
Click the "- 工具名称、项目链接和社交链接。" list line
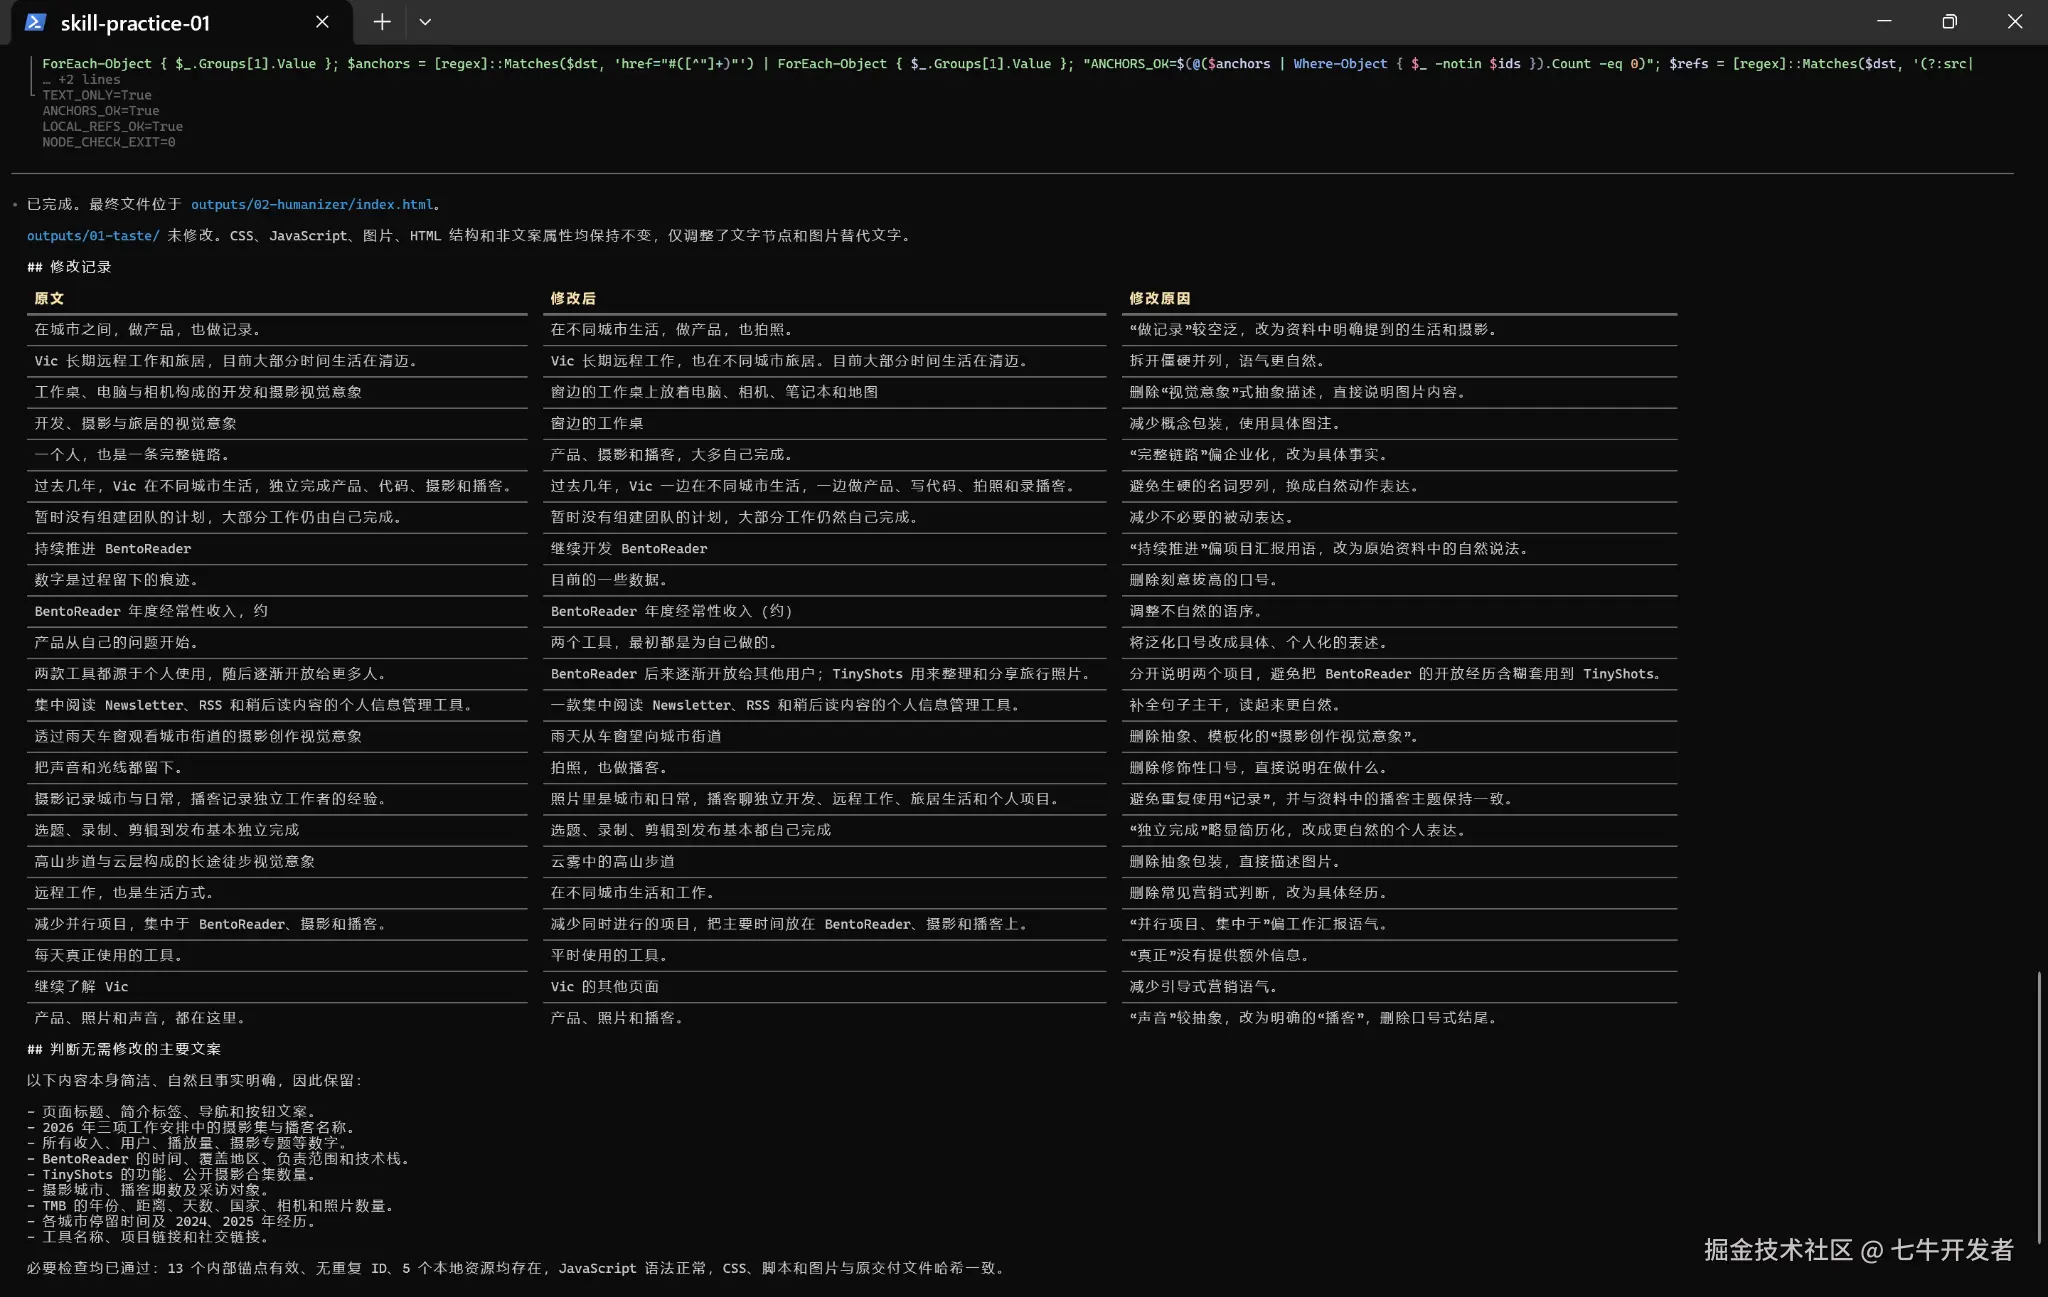(148, 1237)
